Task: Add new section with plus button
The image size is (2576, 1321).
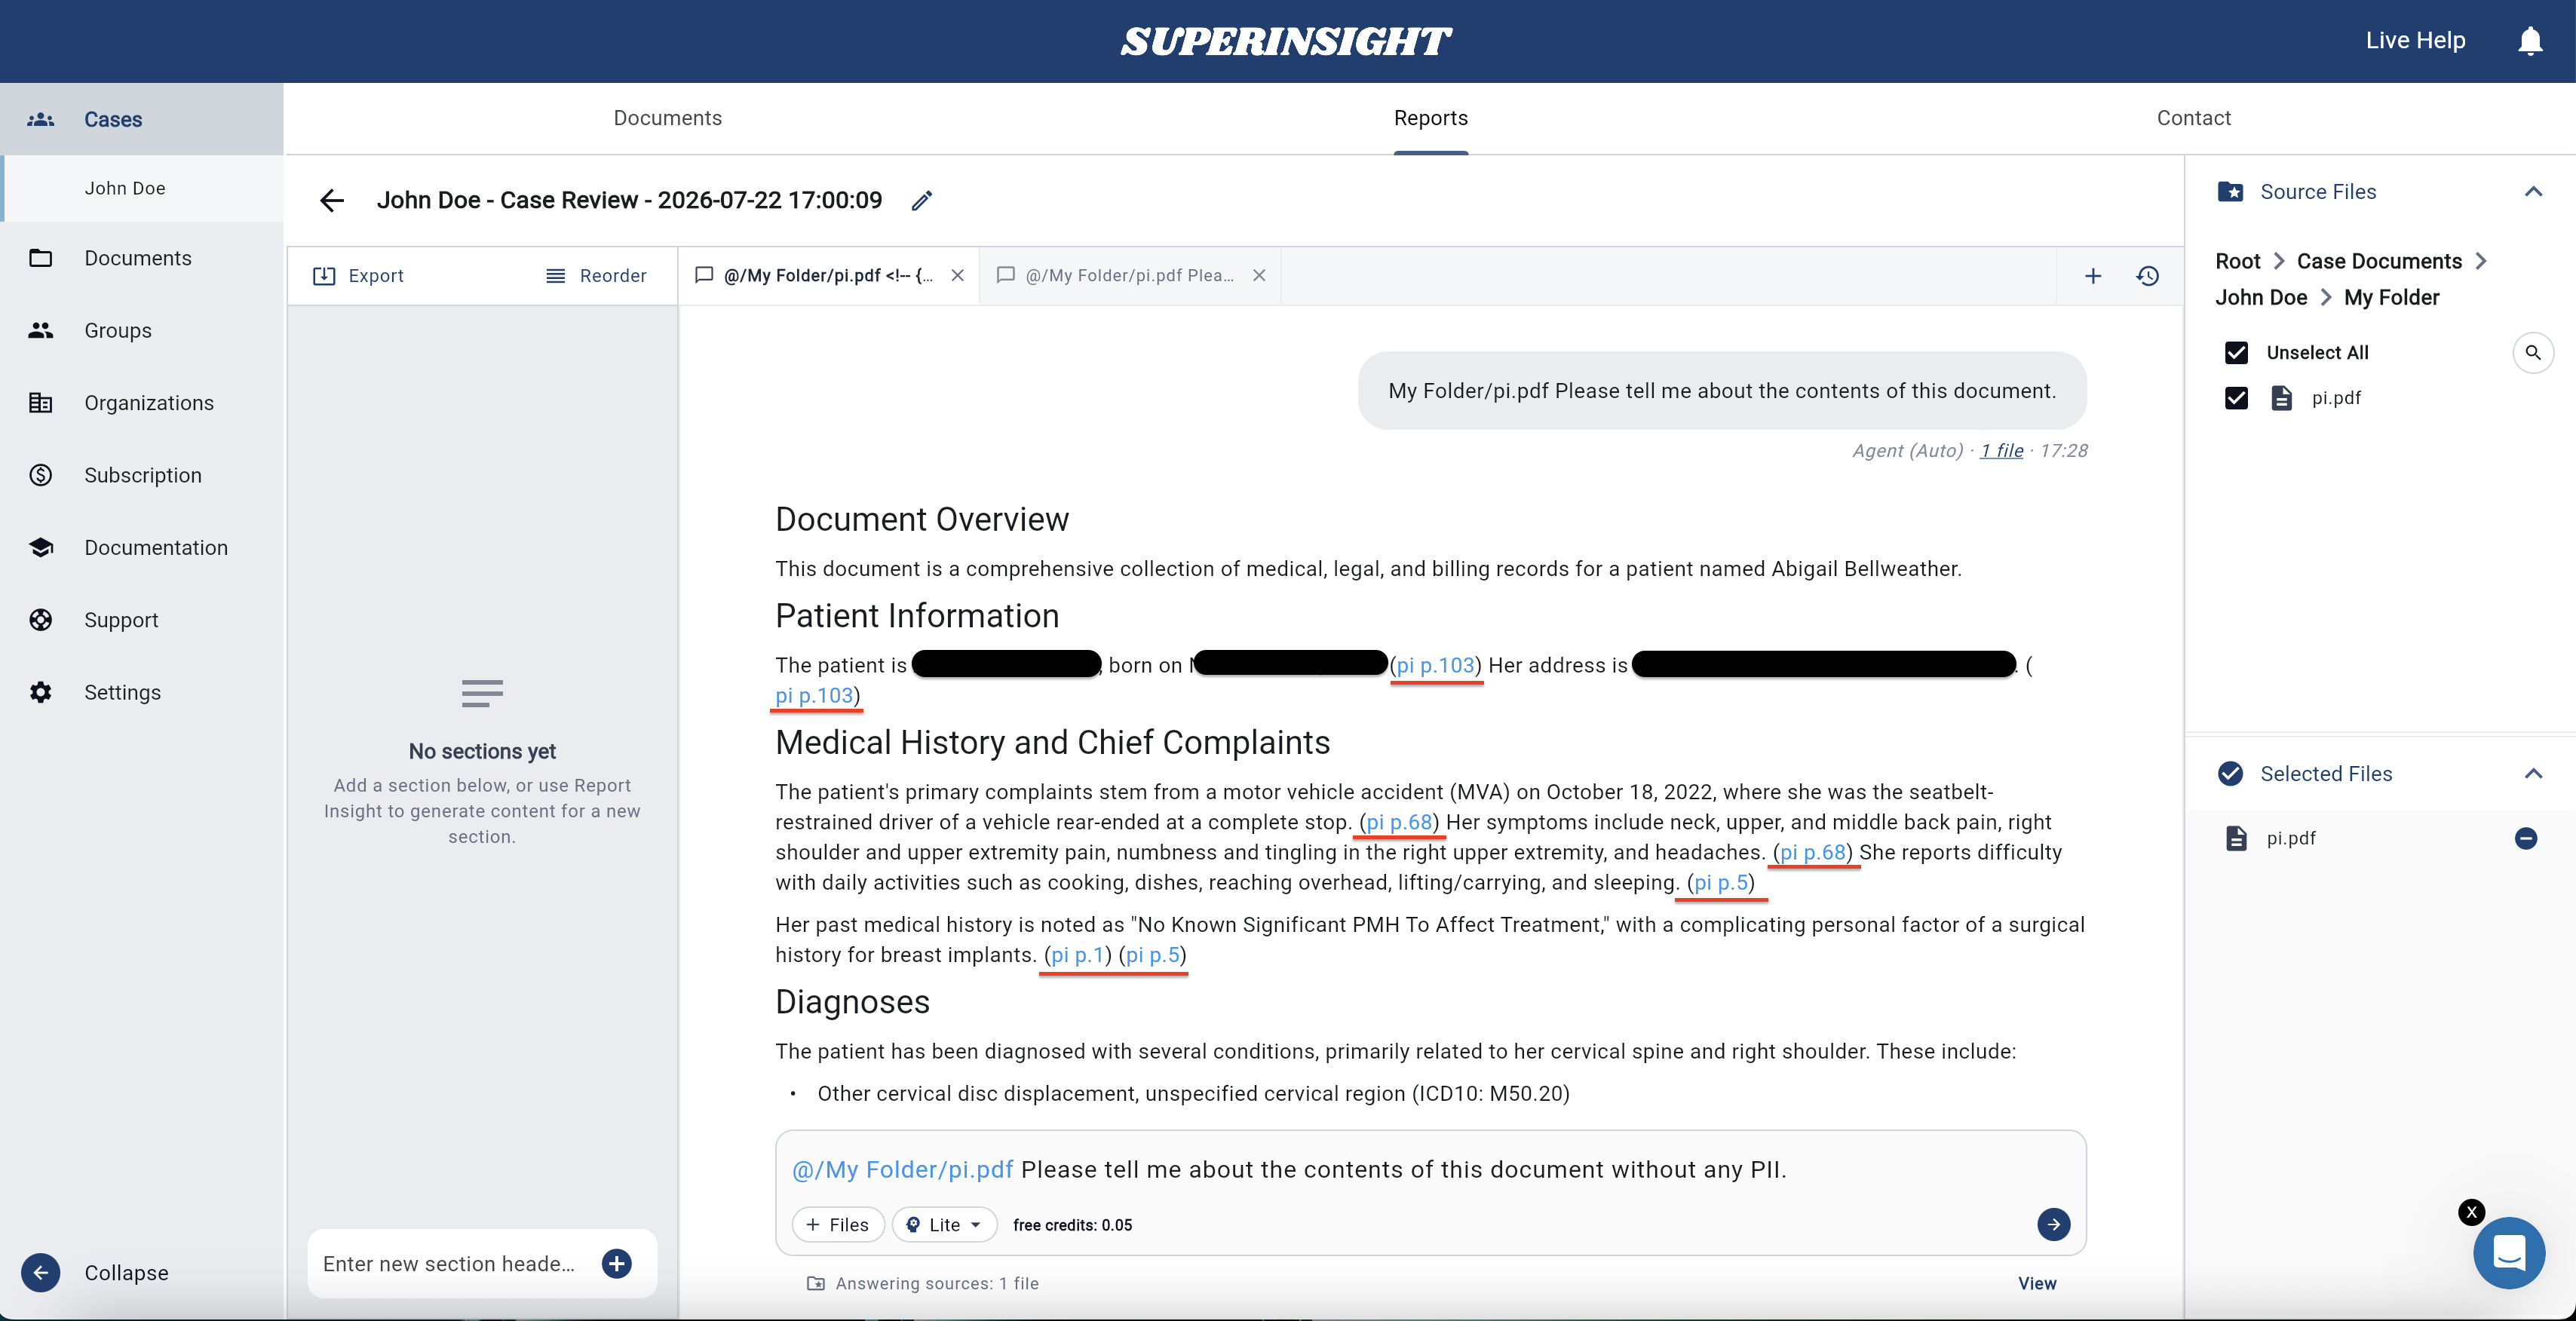Action: pyautogui.click(x=617, y=1264)
